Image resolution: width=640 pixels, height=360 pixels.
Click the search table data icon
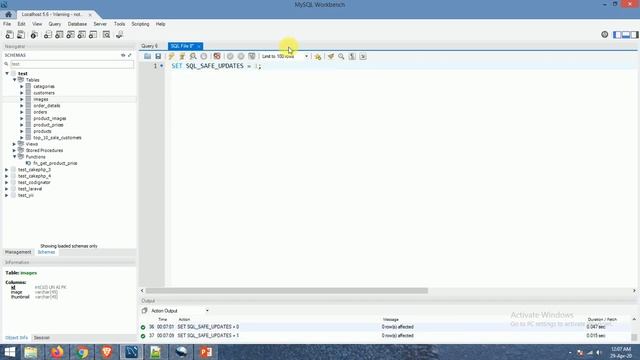[x=106, y=35]
